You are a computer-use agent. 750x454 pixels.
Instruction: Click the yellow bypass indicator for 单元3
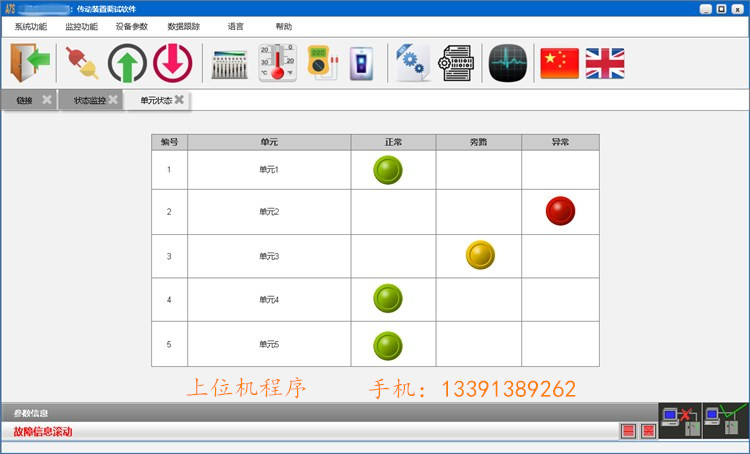coord(480,255)
